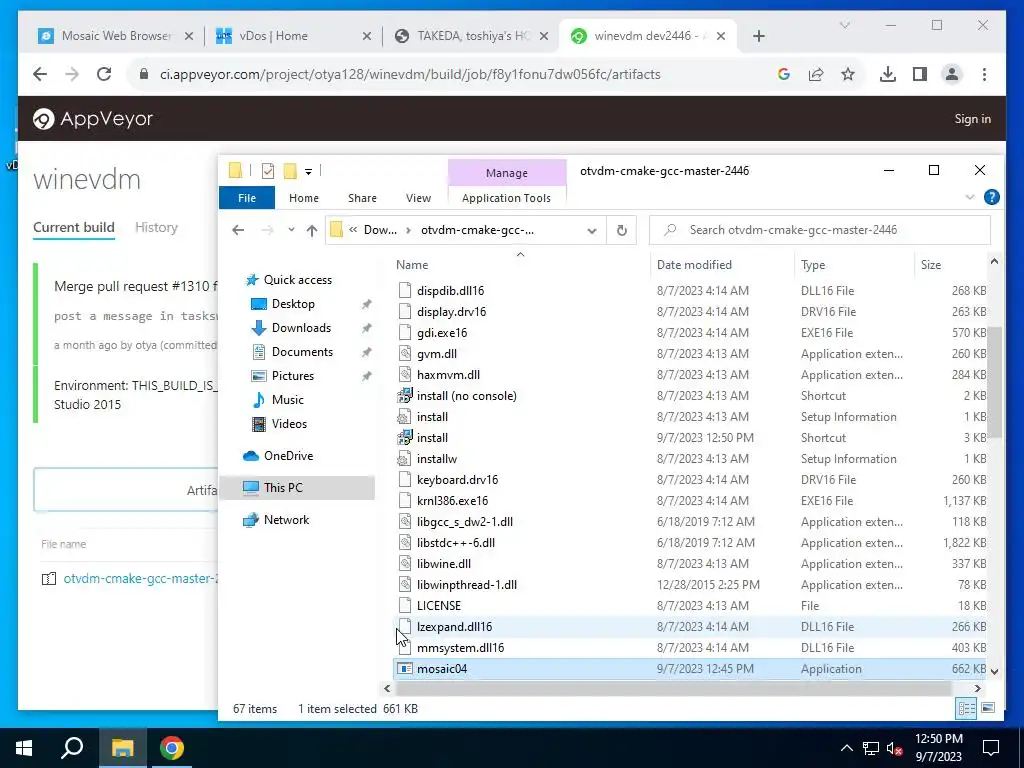Image resolution: width=1024 pixels, height=768 pixels.
Task: Sort by Name column header
Action: click(412, 265)
